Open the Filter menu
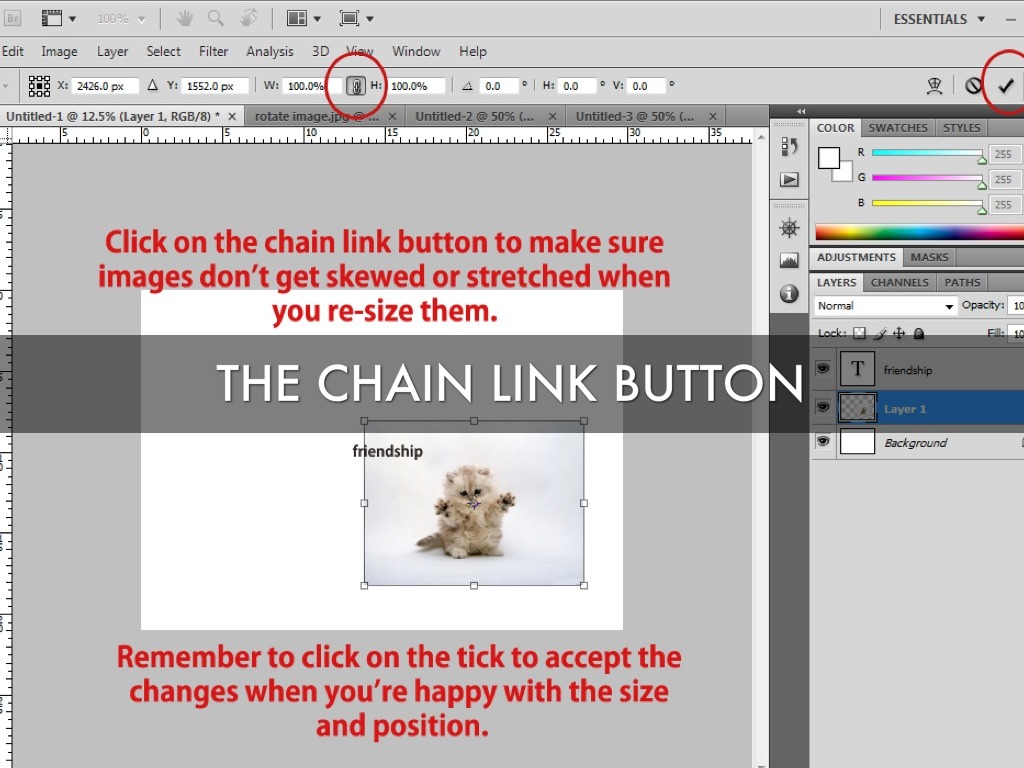The width and height of the screenshot is (1024, 768). tap(213, 51)
